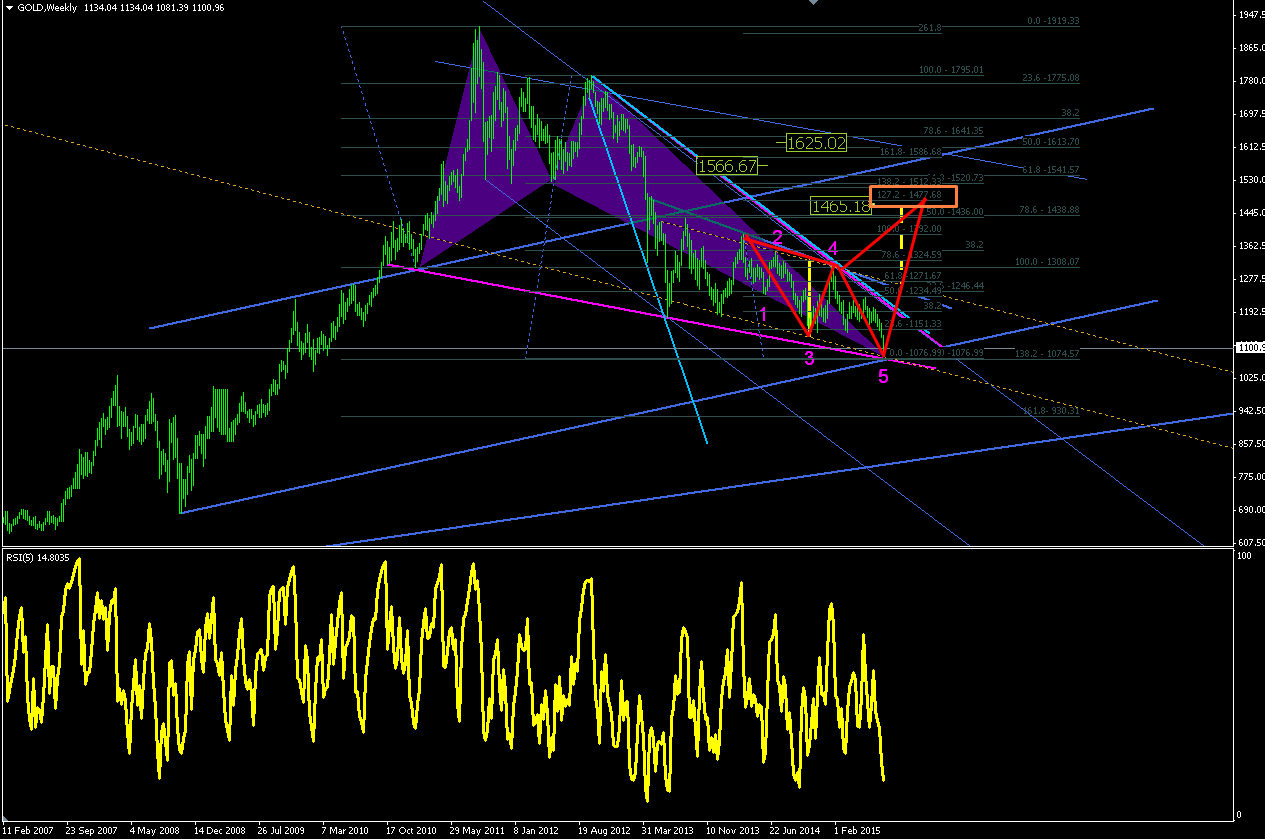Click the 942.50 price scale value
Image resolution: width=1265 pixels, height=839 pixels.
click(x=1250, y=411)
